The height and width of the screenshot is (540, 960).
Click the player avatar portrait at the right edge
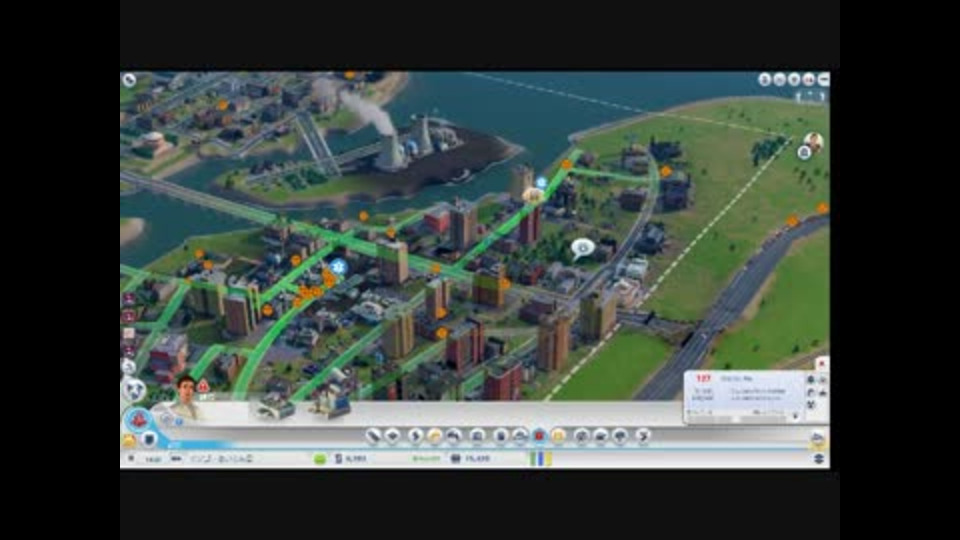click(x=814, y=141)
